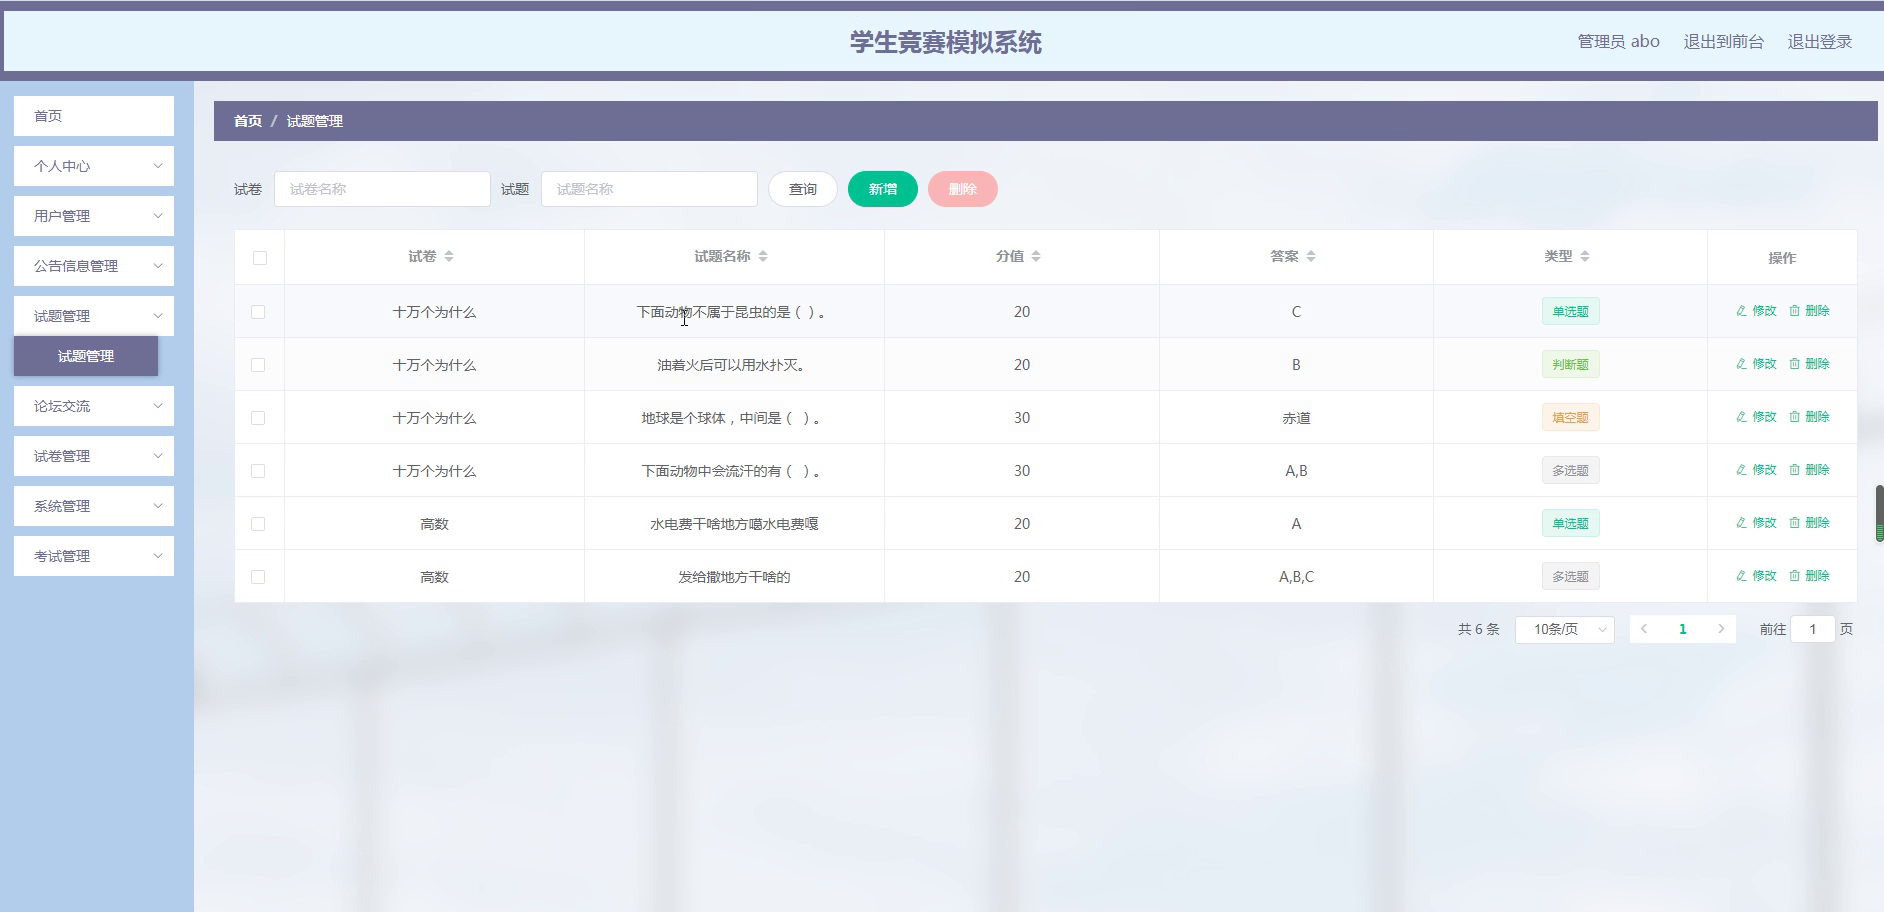
Task: Check the row 地球是个球体
Action: tap(258, 418)
